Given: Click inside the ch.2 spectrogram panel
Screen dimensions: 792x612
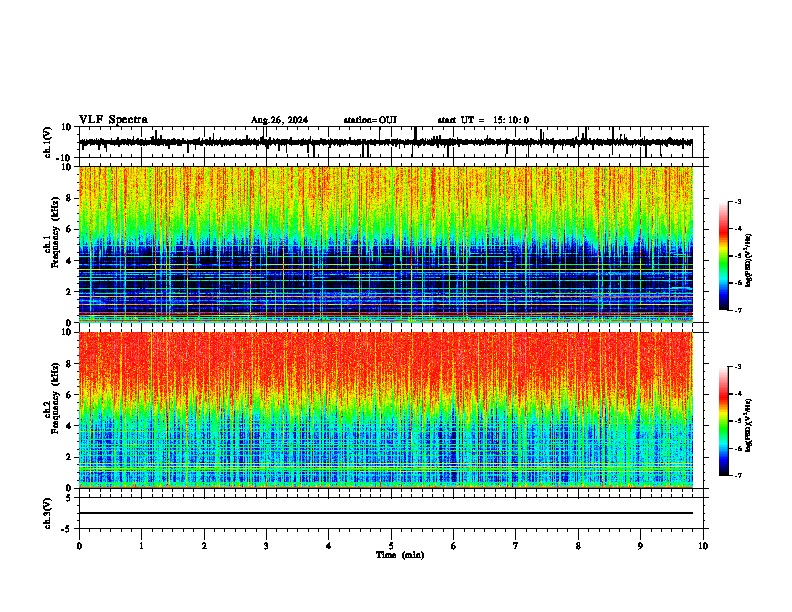Looking at the screenshot, I should (x=386, y=410).
